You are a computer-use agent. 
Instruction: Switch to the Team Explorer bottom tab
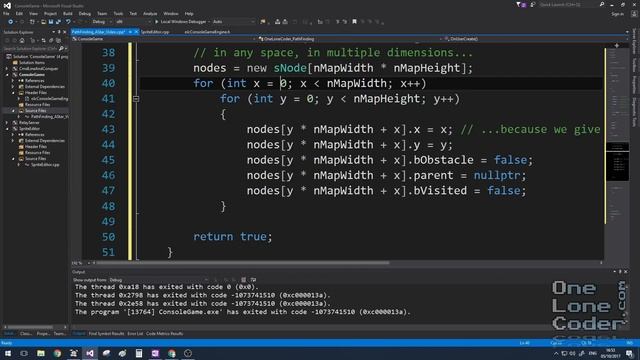[x=60, y=333]
